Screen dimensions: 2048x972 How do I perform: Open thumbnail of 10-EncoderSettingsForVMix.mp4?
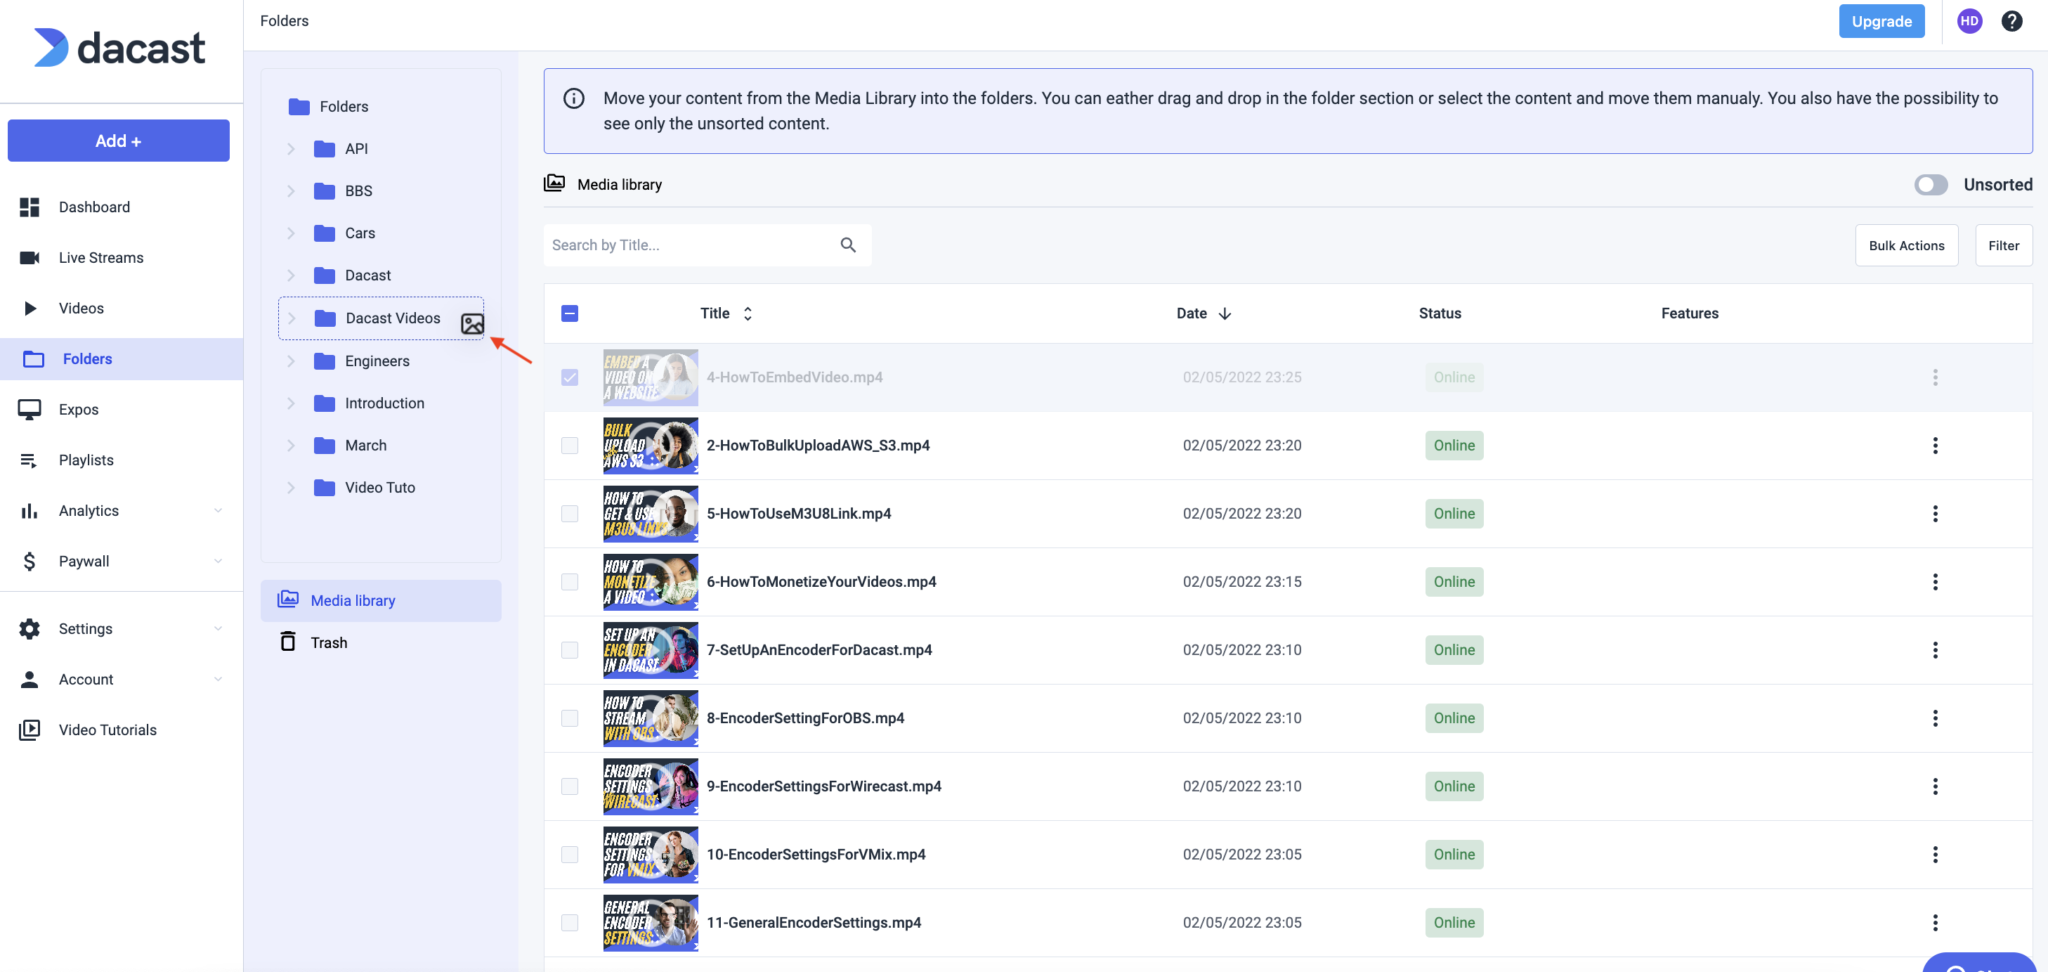coord(650,855)
